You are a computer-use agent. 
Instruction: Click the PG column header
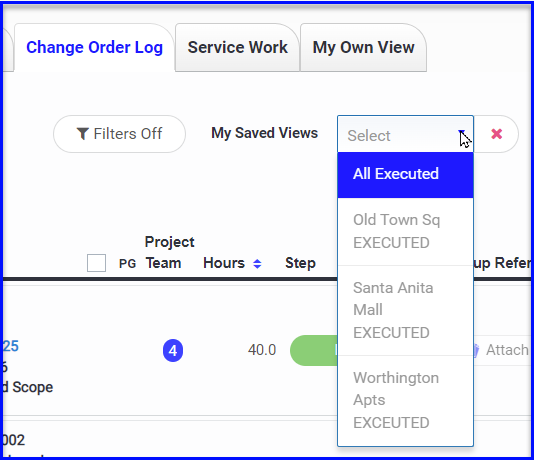point(127,264)
